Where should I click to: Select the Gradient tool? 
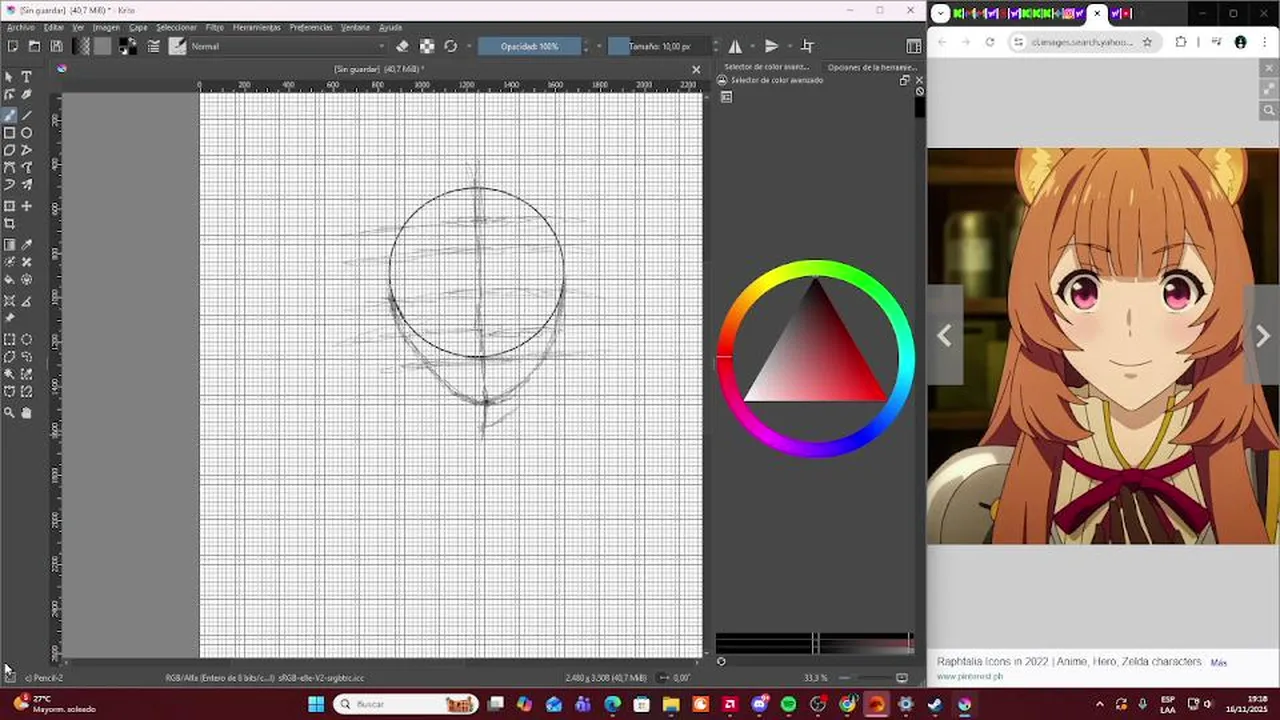tap(9, 245)
